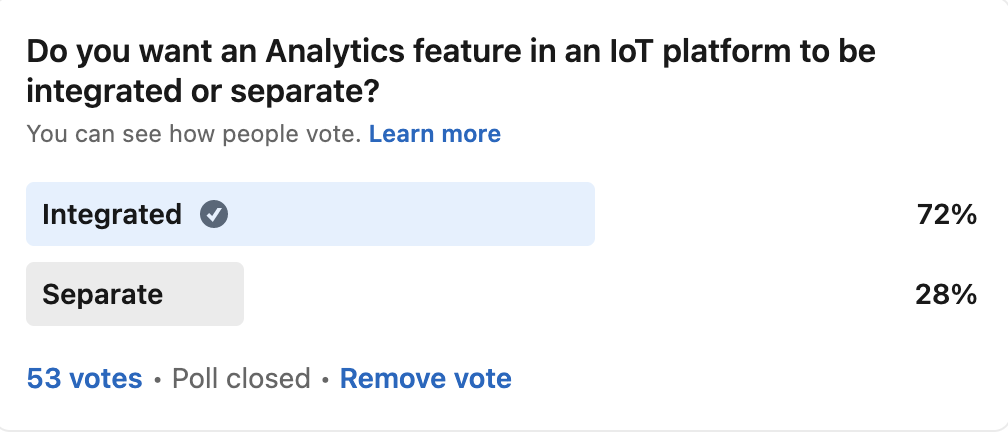
Task: Open the Learn more link
Action: [x=434, y=134]
